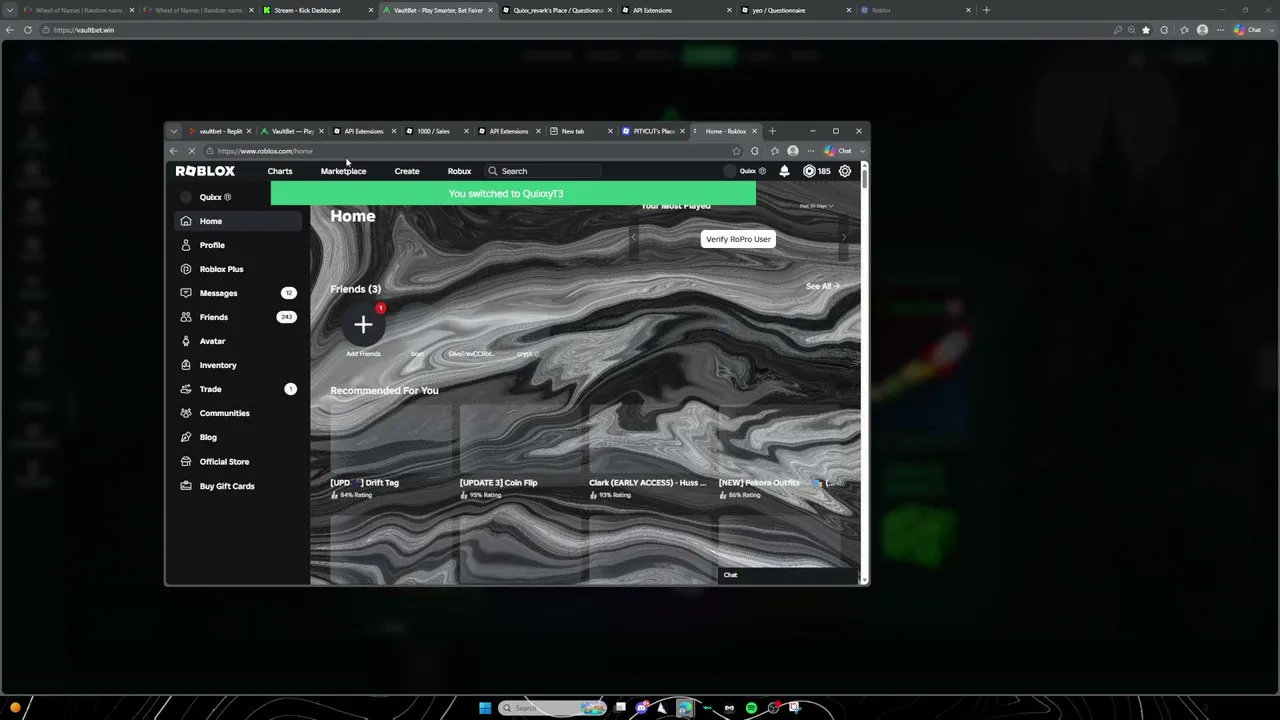This screenshot has width=1280, height=720.
Task: Switch to the PITYCUT's Place tab
Action: [653, 131]
